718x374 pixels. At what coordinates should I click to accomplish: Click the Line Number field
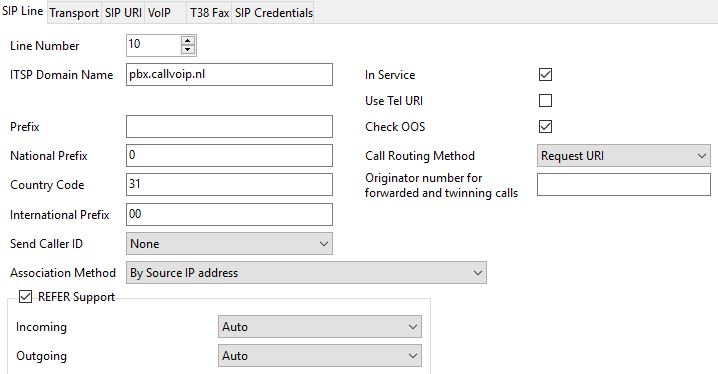154,45
